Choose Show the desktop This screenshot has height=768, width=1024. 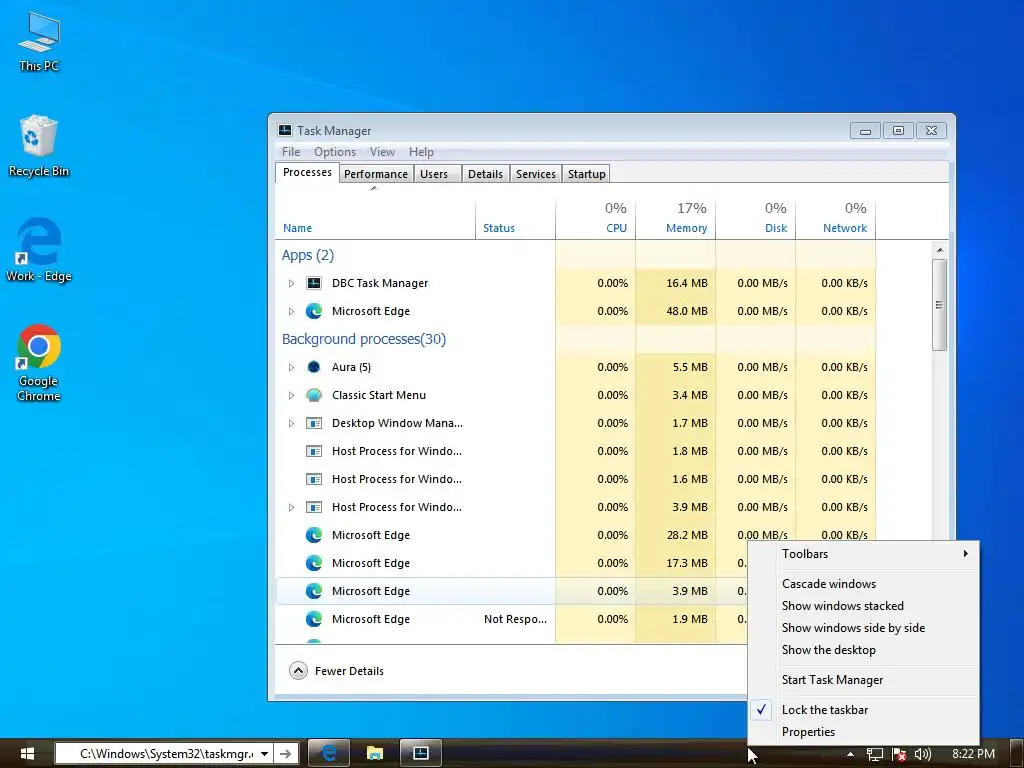point(863,650)
